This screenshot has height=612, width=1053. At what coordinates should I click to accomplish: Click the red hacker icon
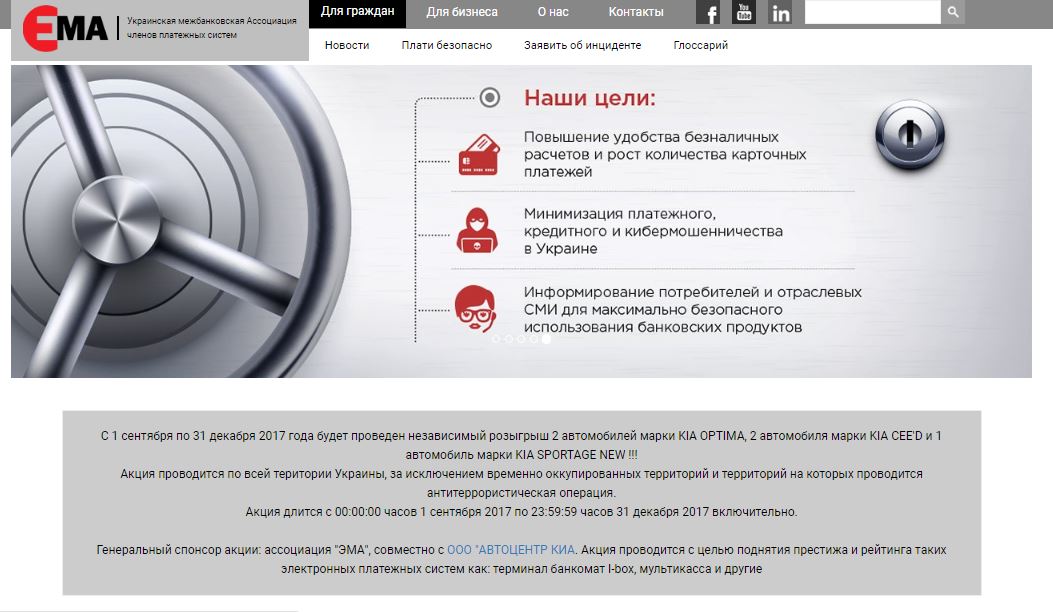click(477, 230)
